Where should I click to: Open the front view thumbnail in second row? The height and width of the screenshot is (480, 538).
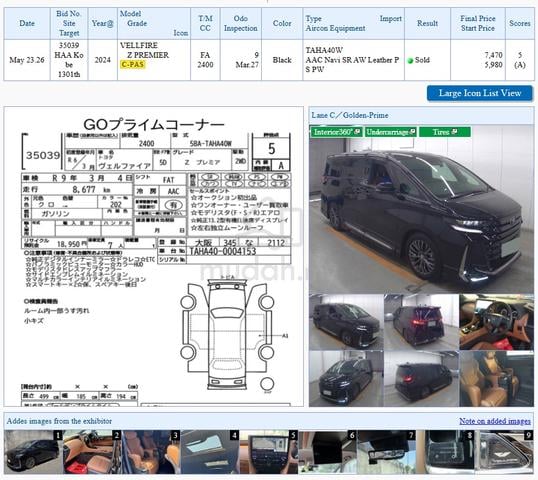(x=346, y=378)
